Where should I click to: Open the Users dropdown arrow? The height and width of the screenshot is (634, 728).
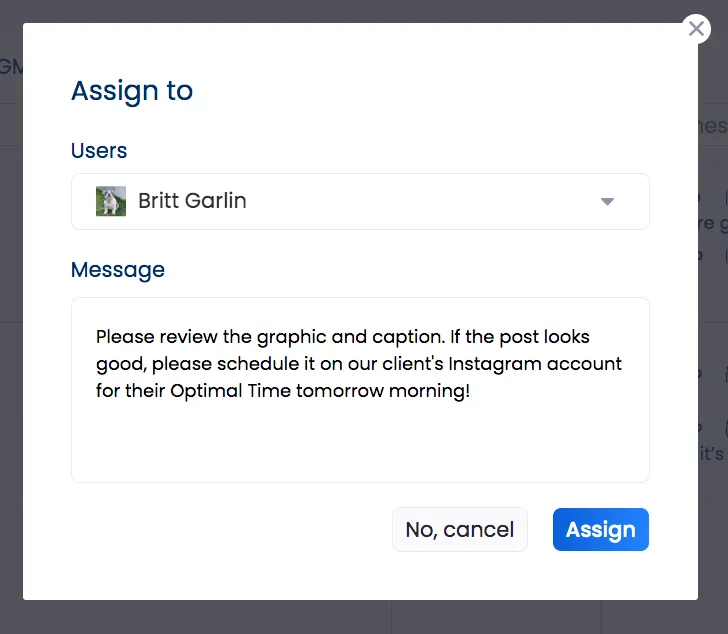point(607,201)
